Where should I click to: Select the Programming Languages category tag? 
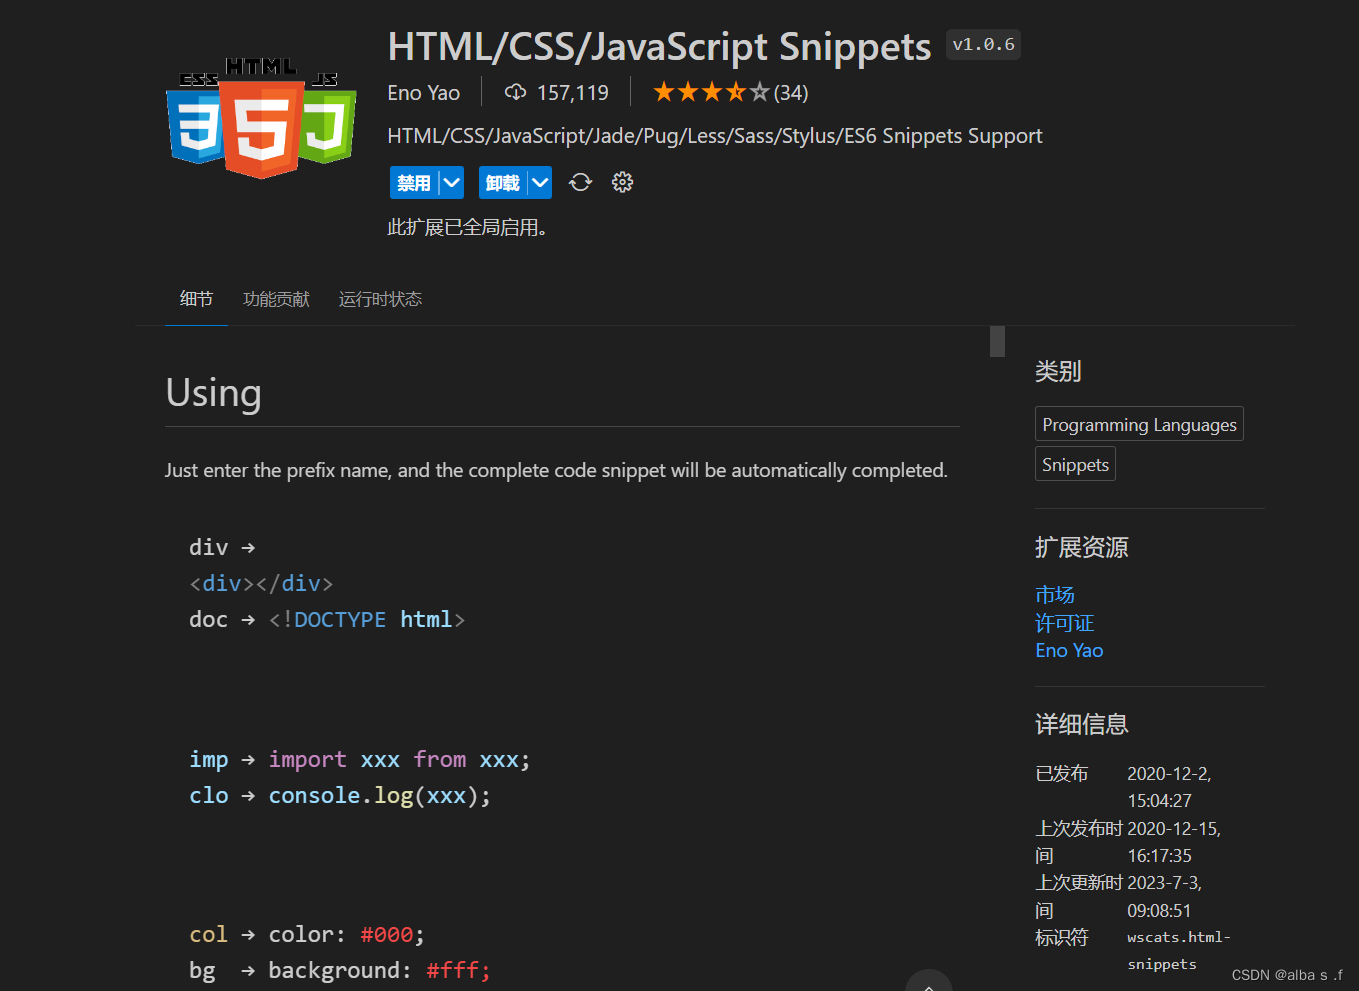(1139, 424)
